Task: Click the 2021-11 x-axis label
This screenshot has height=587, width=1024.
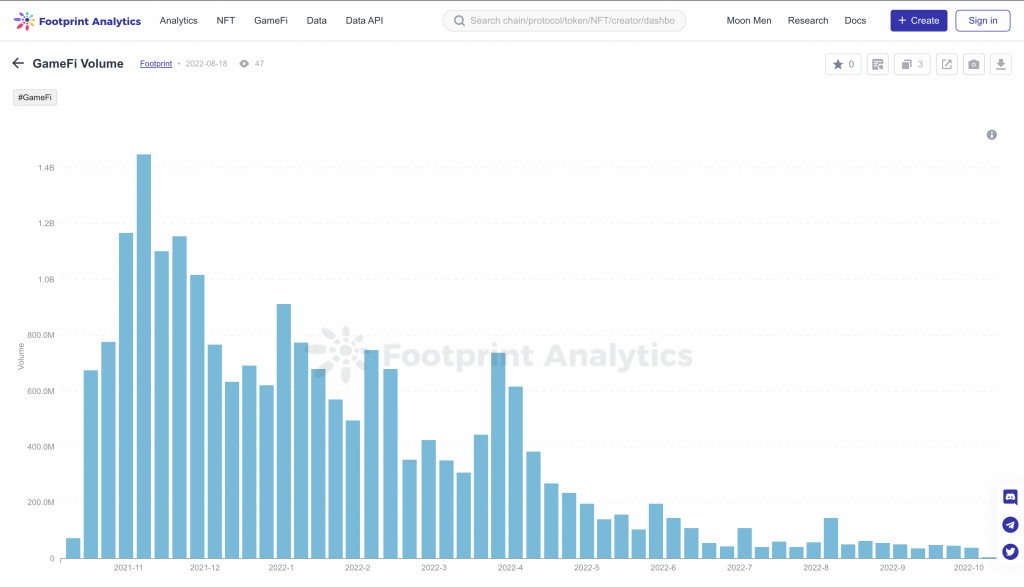Action: pos(128,567)
